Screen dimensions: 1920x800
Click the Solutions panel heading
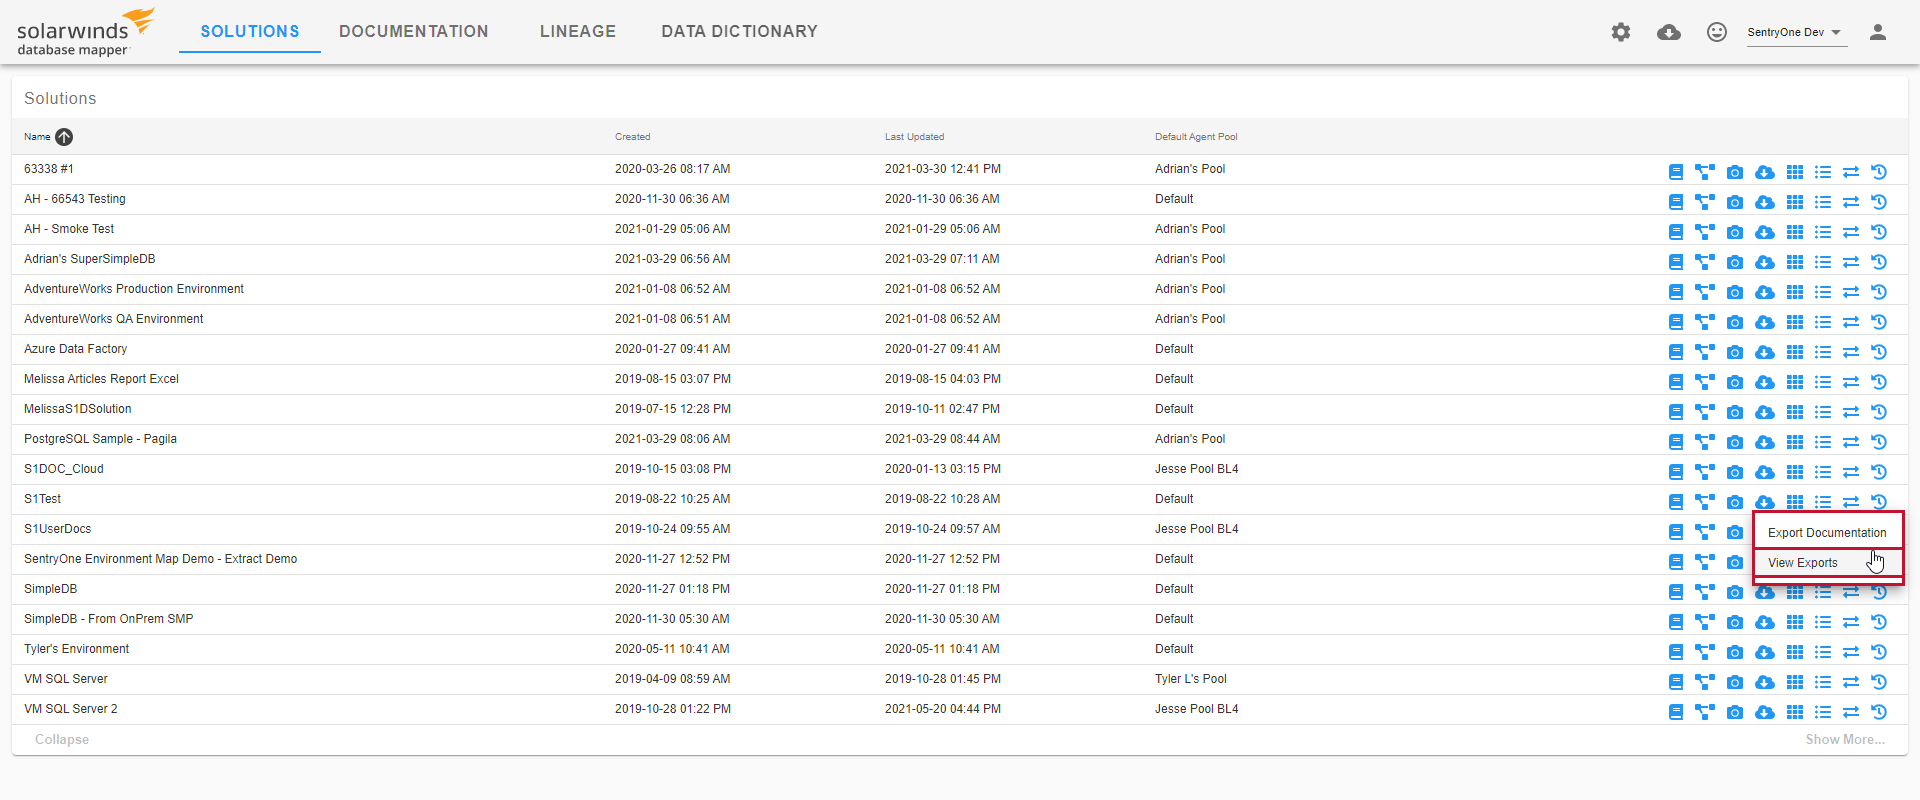point(60,98)
